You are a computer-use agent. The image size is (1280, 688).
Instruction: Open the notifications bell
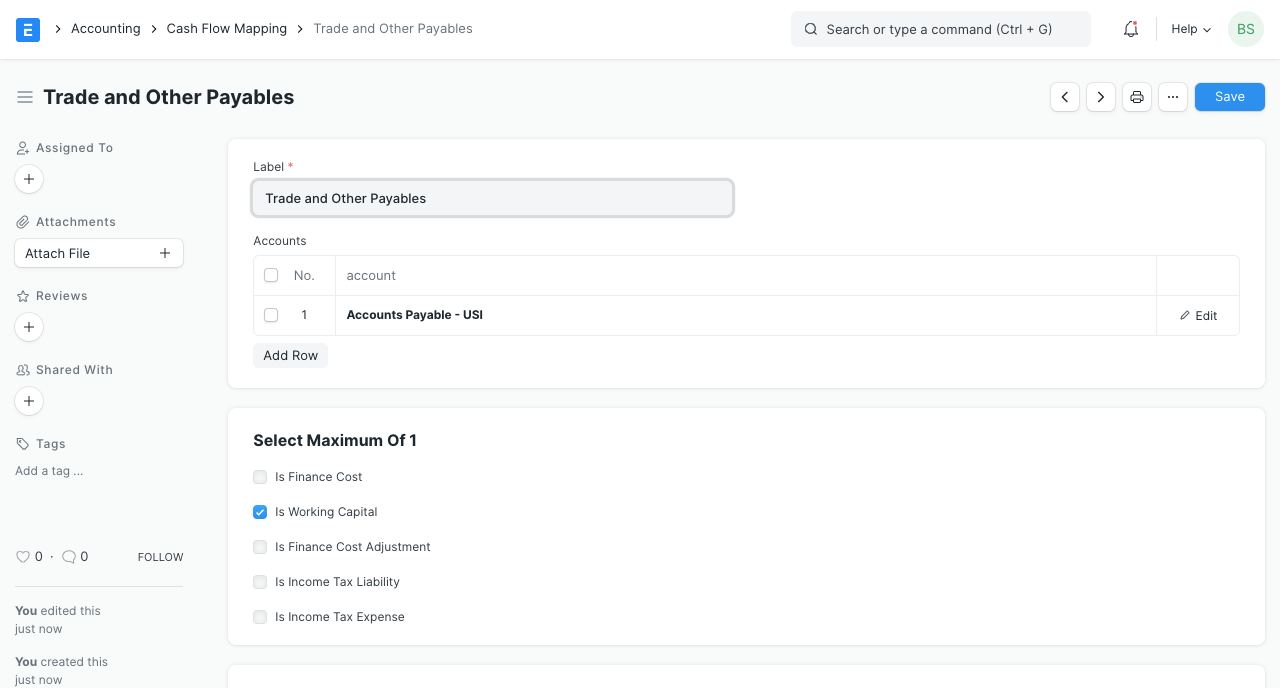[x=1131, y=29]
